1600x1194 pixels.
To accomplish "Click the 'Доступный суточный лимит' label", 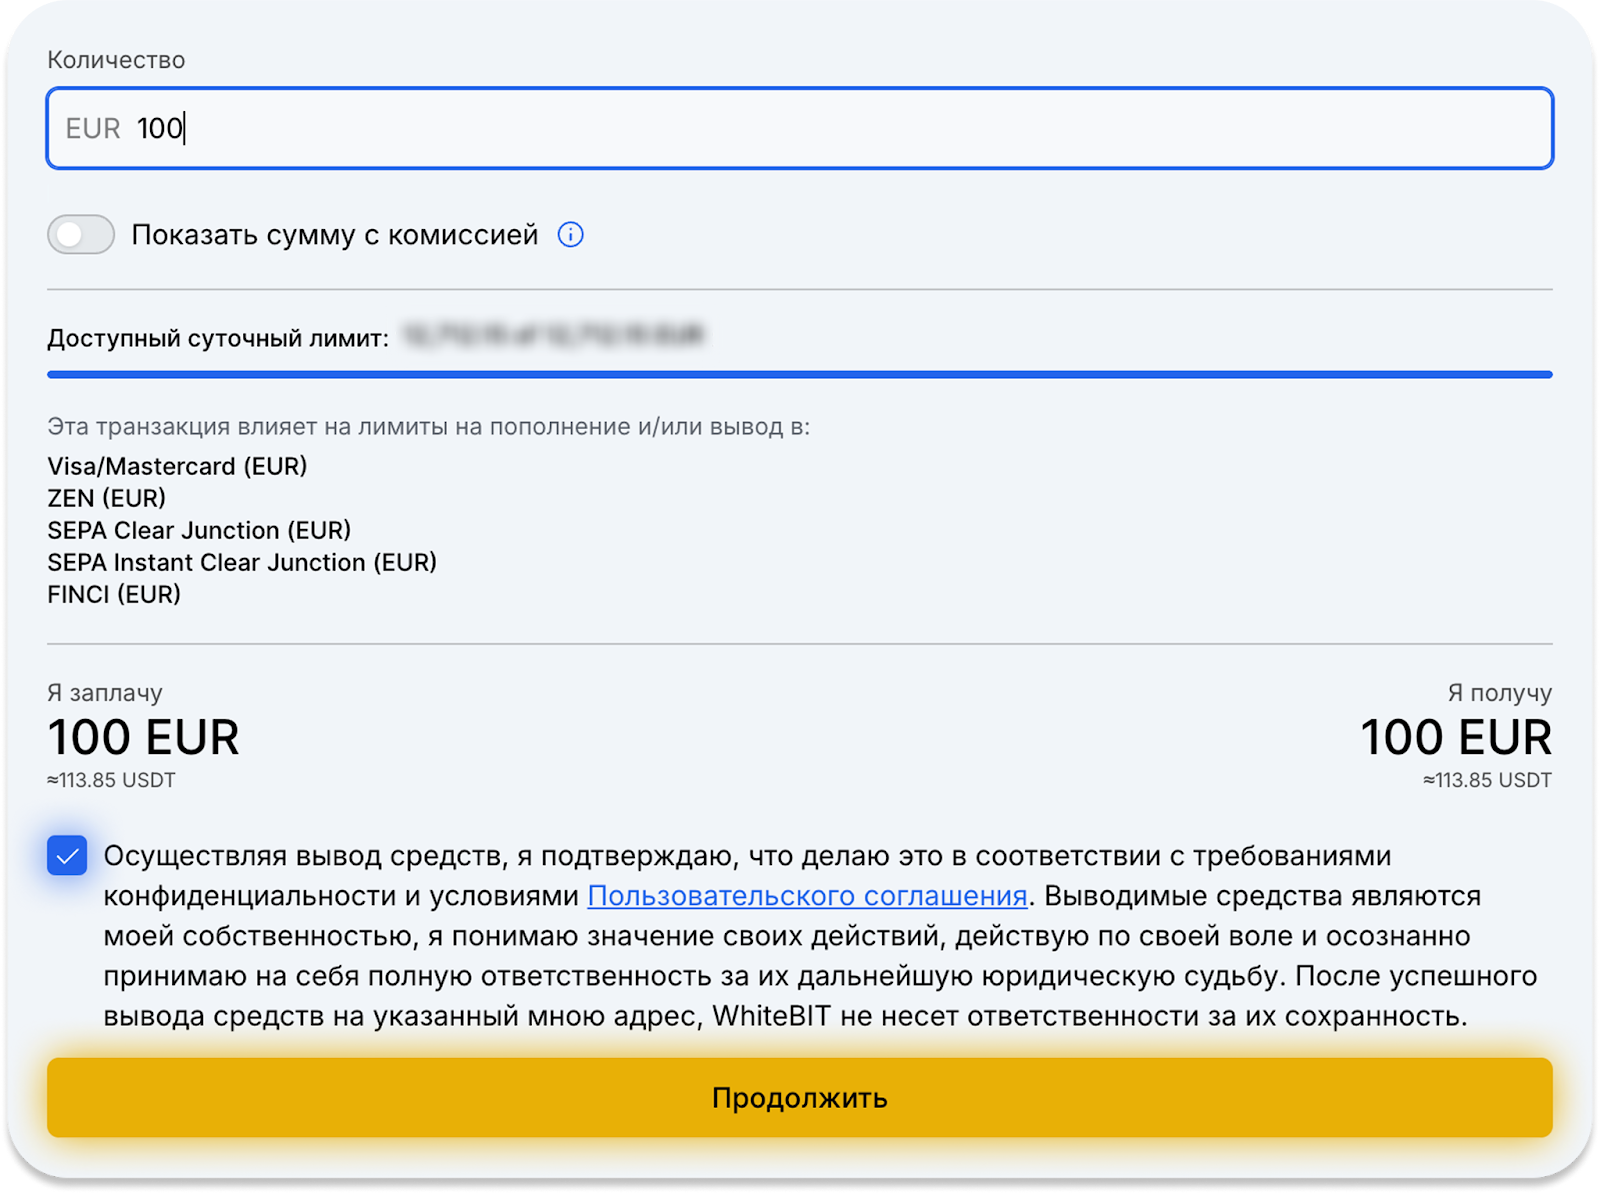I will coord(218,338).
